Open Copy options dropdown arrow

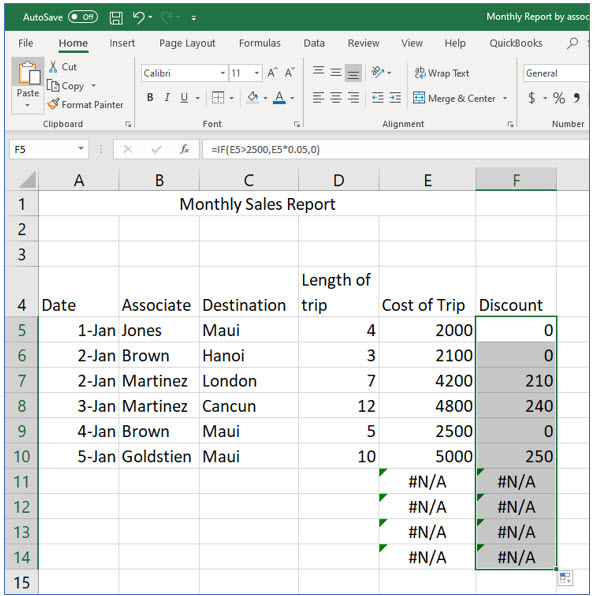93,86
